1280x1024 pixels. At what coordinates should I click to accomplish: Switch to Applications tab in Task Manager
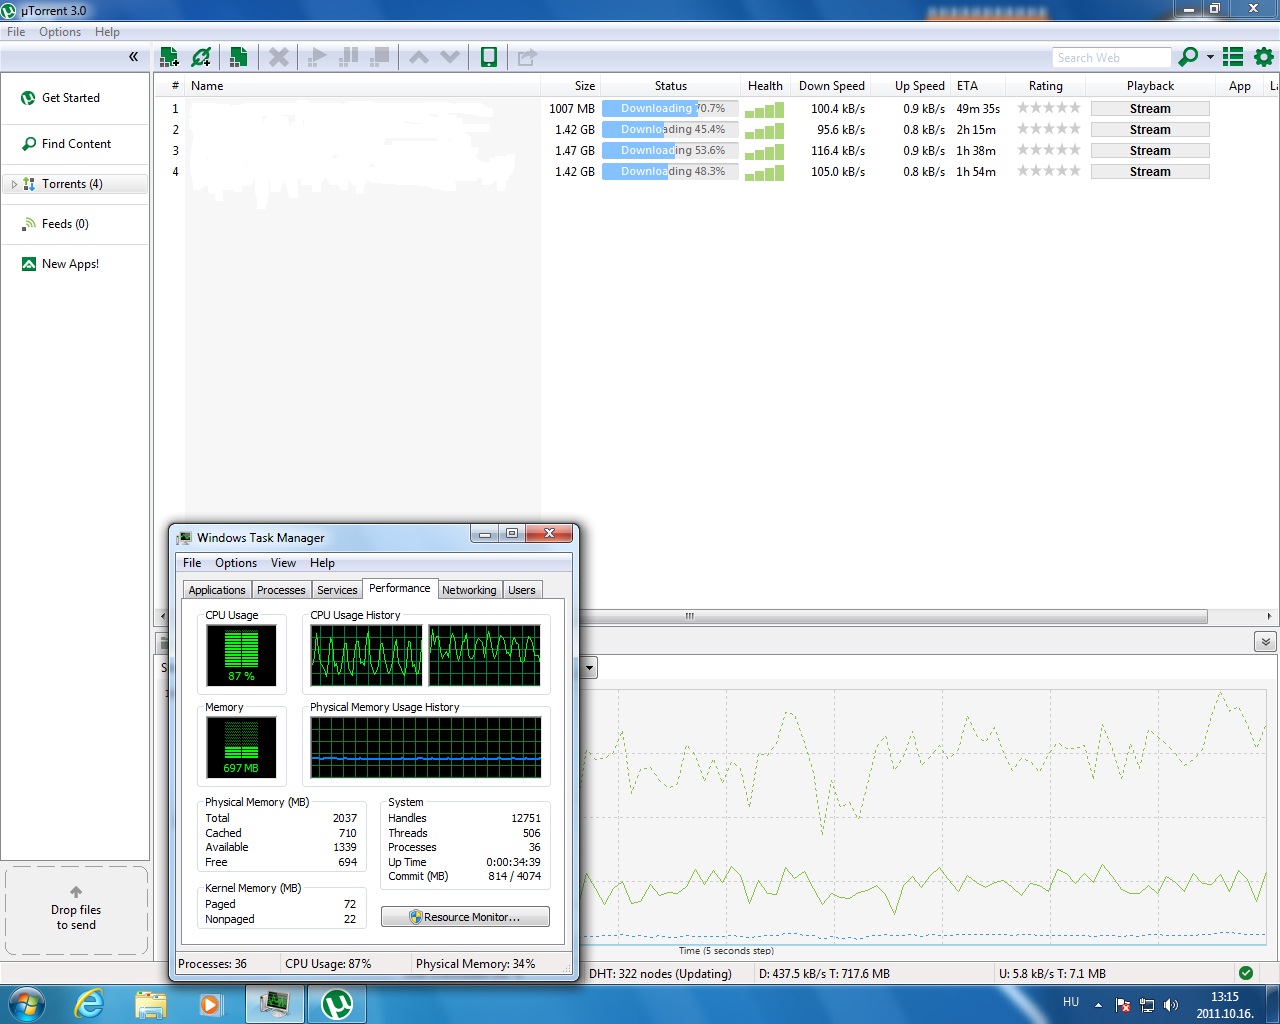click(x=217, y=590)
